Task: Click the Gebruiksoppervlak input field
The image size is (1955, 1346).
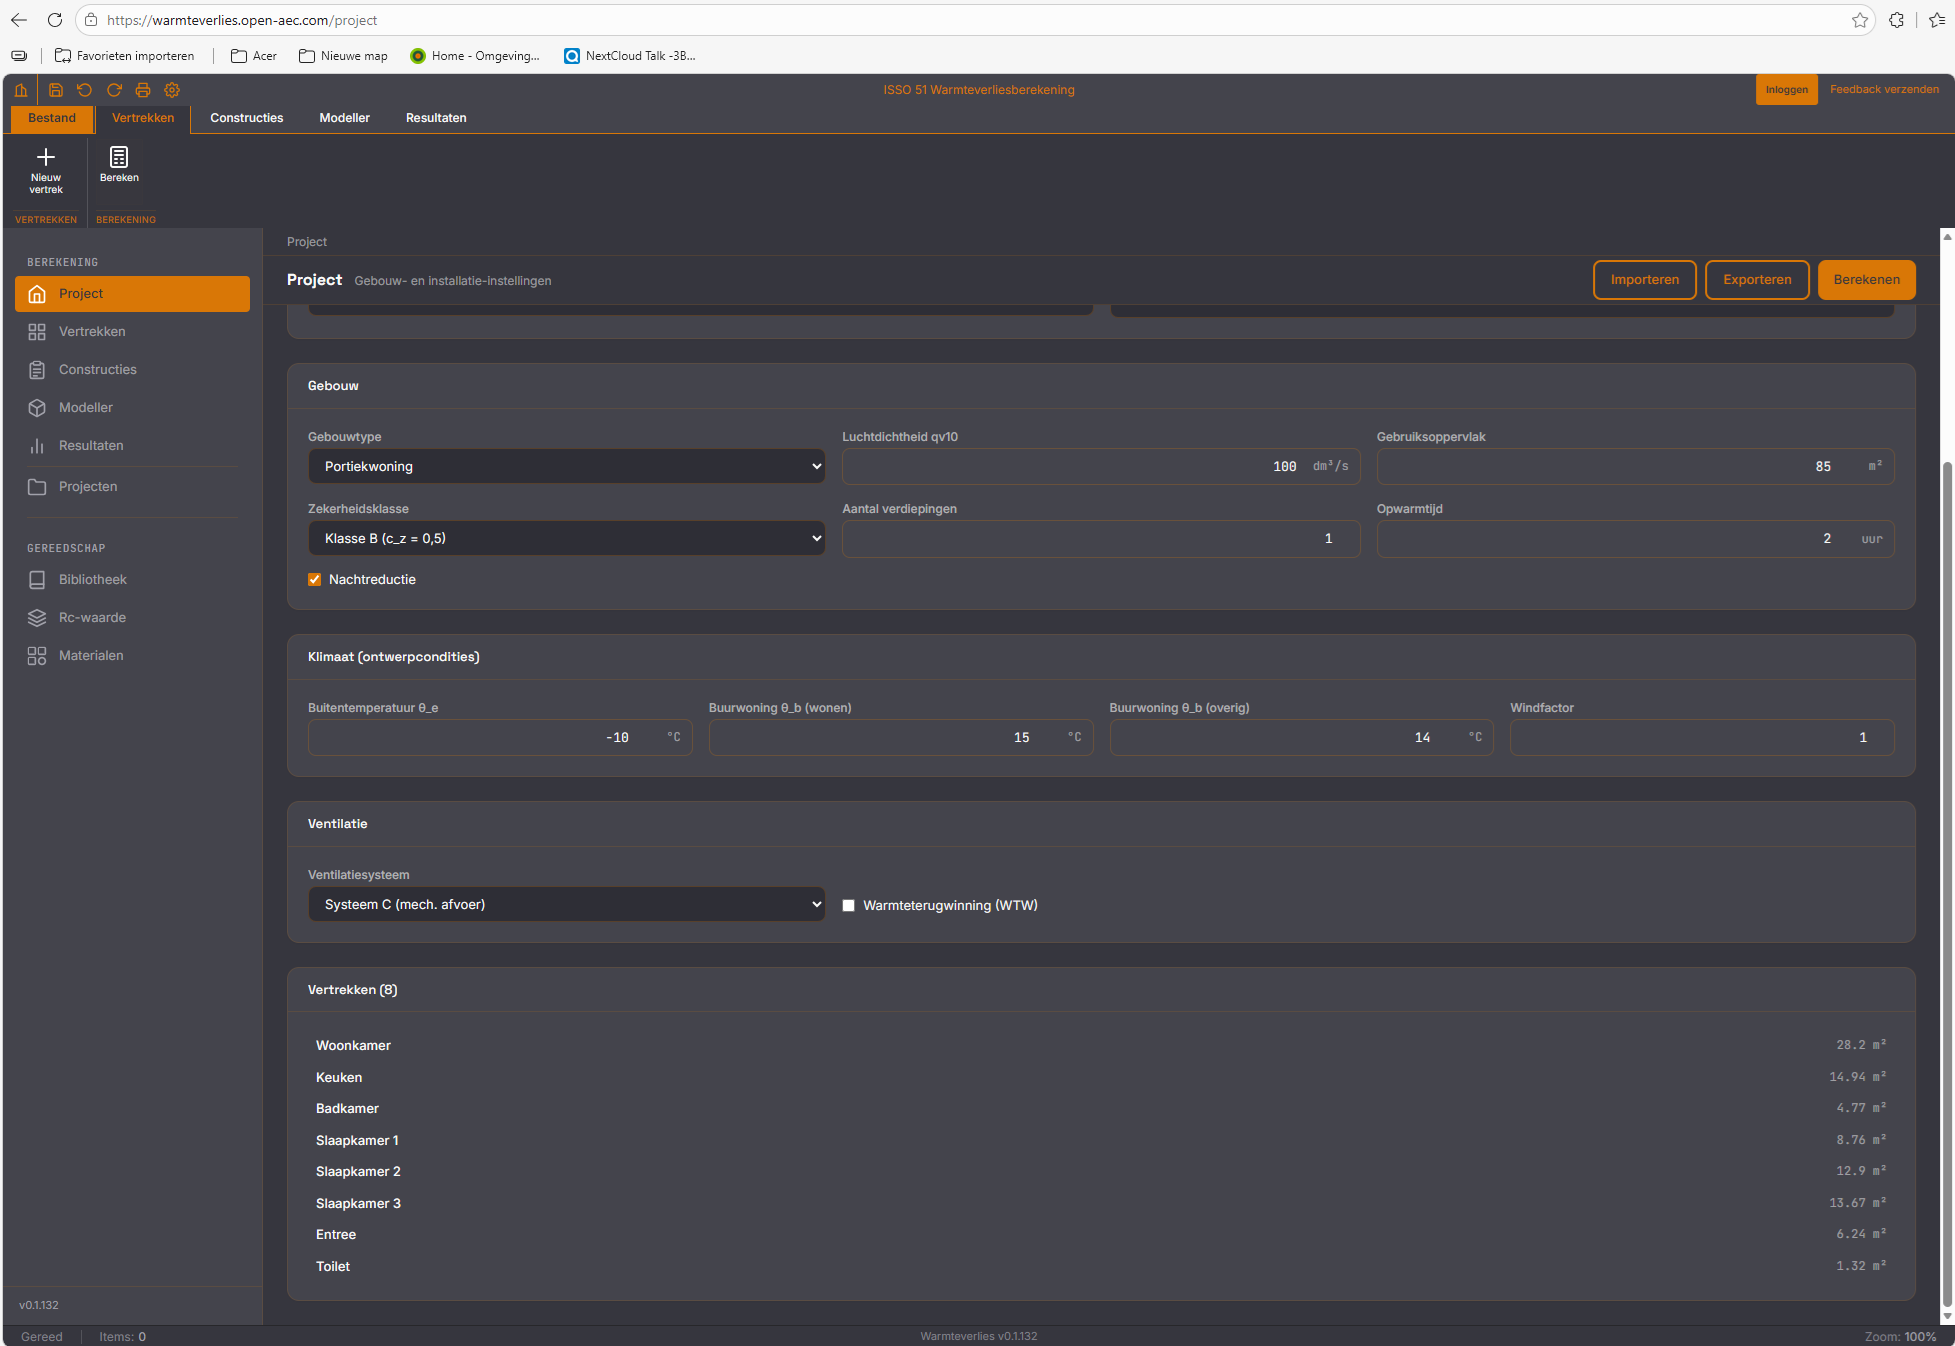Action: pyautogui.click(x=1620, y=467)
